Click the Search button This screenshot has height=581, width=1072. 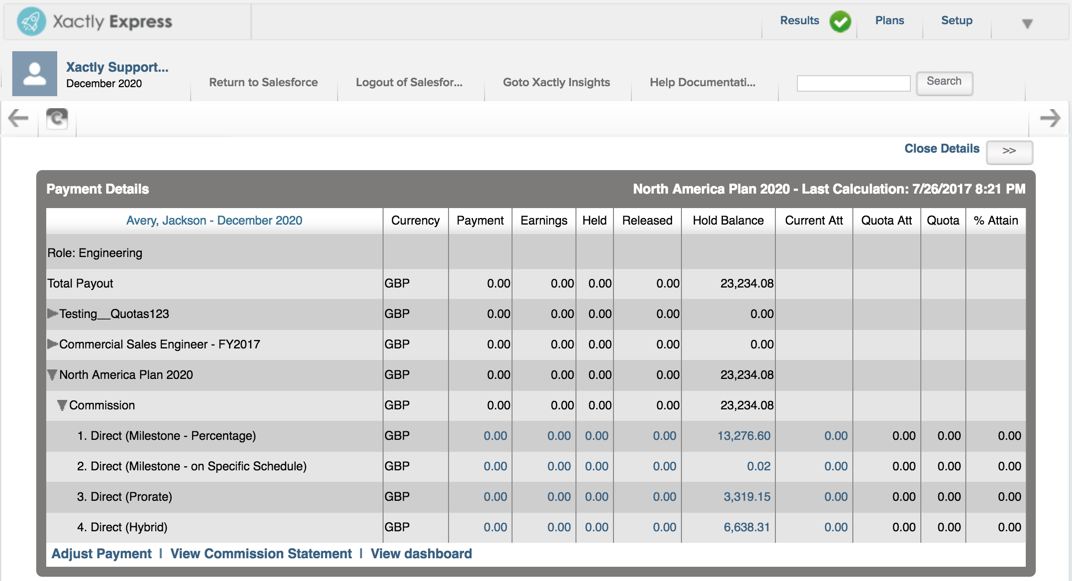944,83
